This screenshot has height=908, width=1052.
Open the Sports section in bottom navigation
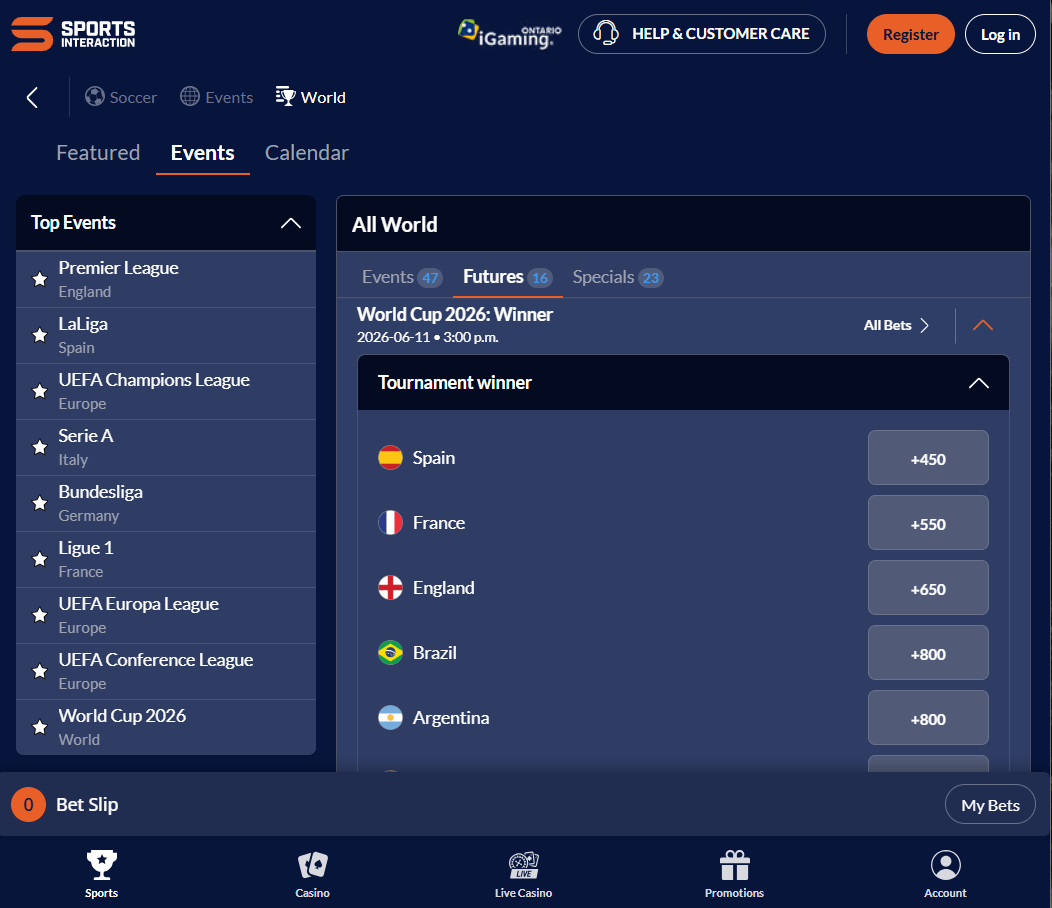(x=101, y=873)
